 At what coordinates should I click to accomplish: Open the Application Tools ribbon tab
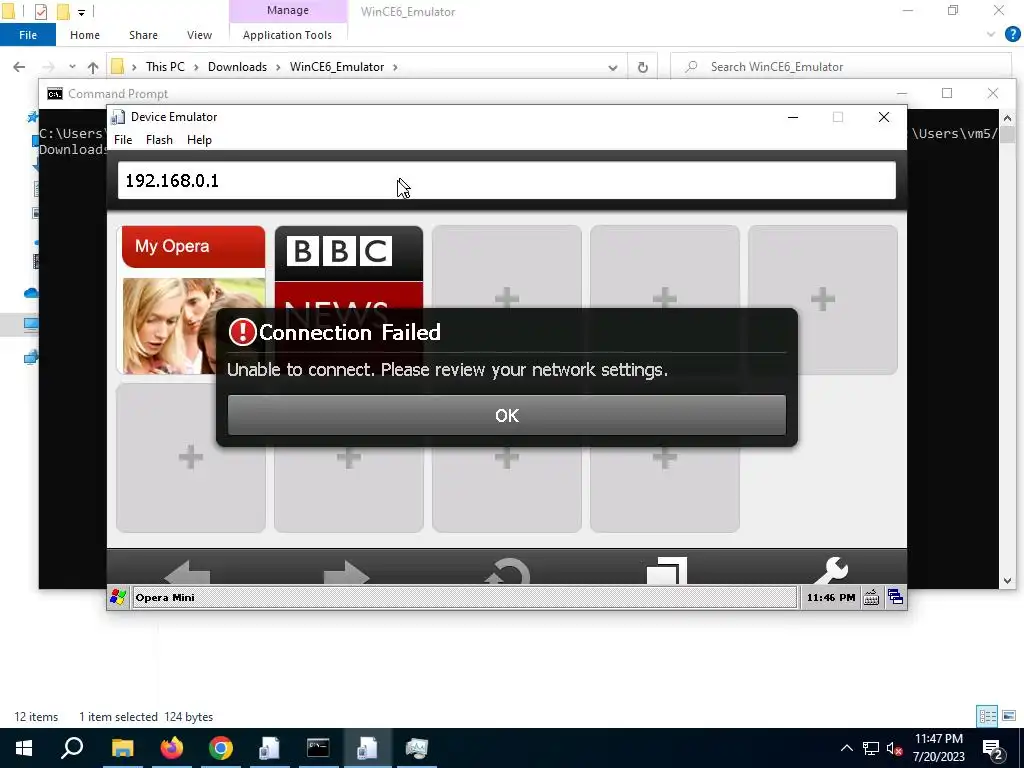(287, 35)
